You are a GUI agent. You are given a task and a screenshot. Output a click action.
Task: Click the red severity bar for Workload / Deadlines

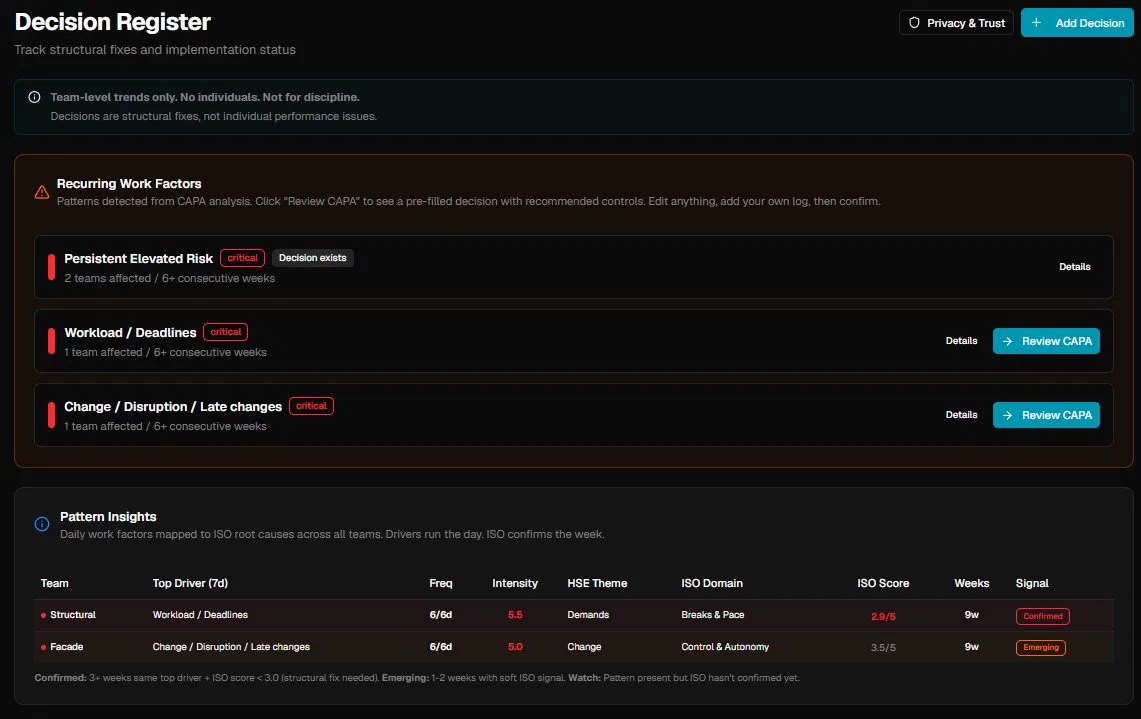(x=52, y=341)
